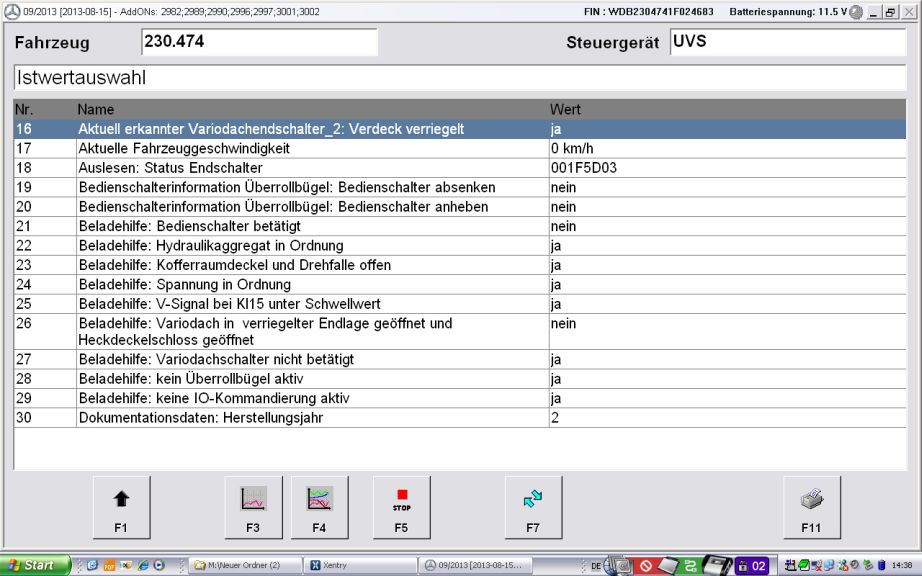922x576 pixels.
Task: Select row 20 Bedienschalter anheben
Action: click(x=460, y=206)
